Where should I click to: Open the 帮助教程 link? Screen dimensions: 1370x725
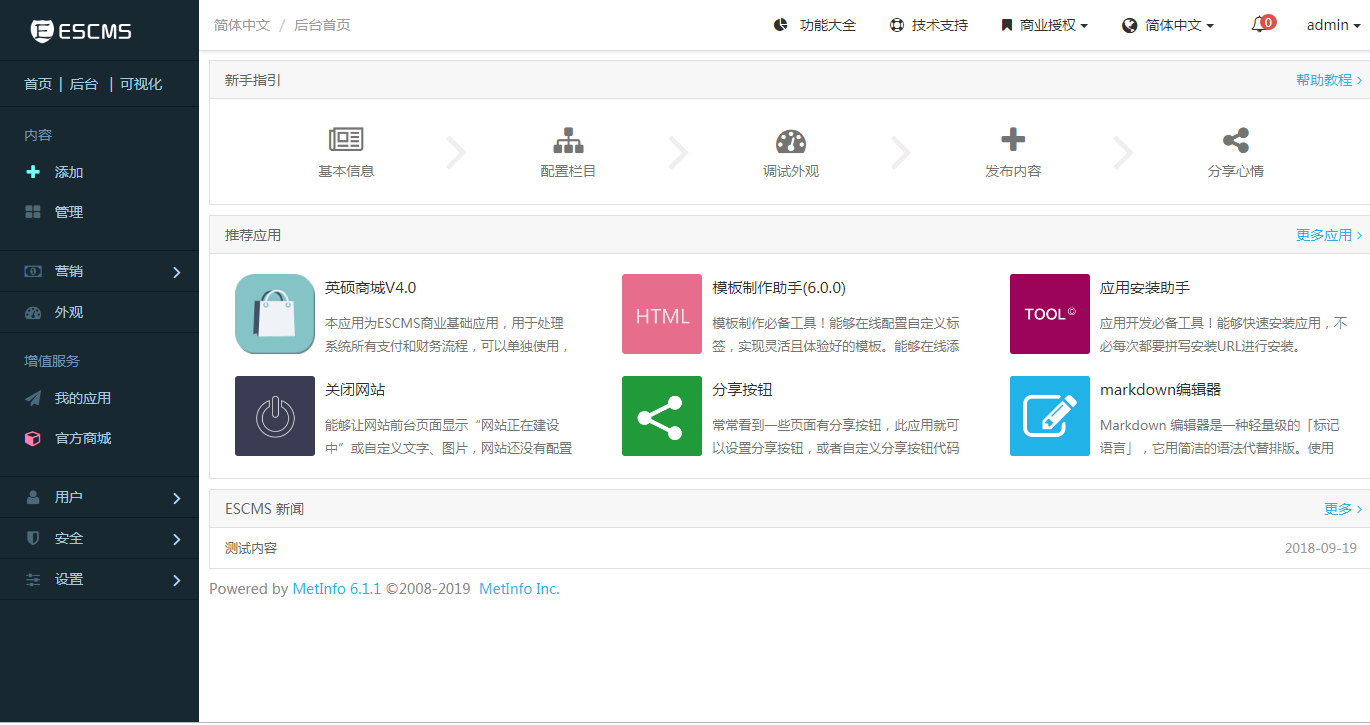coord(1329,80)
